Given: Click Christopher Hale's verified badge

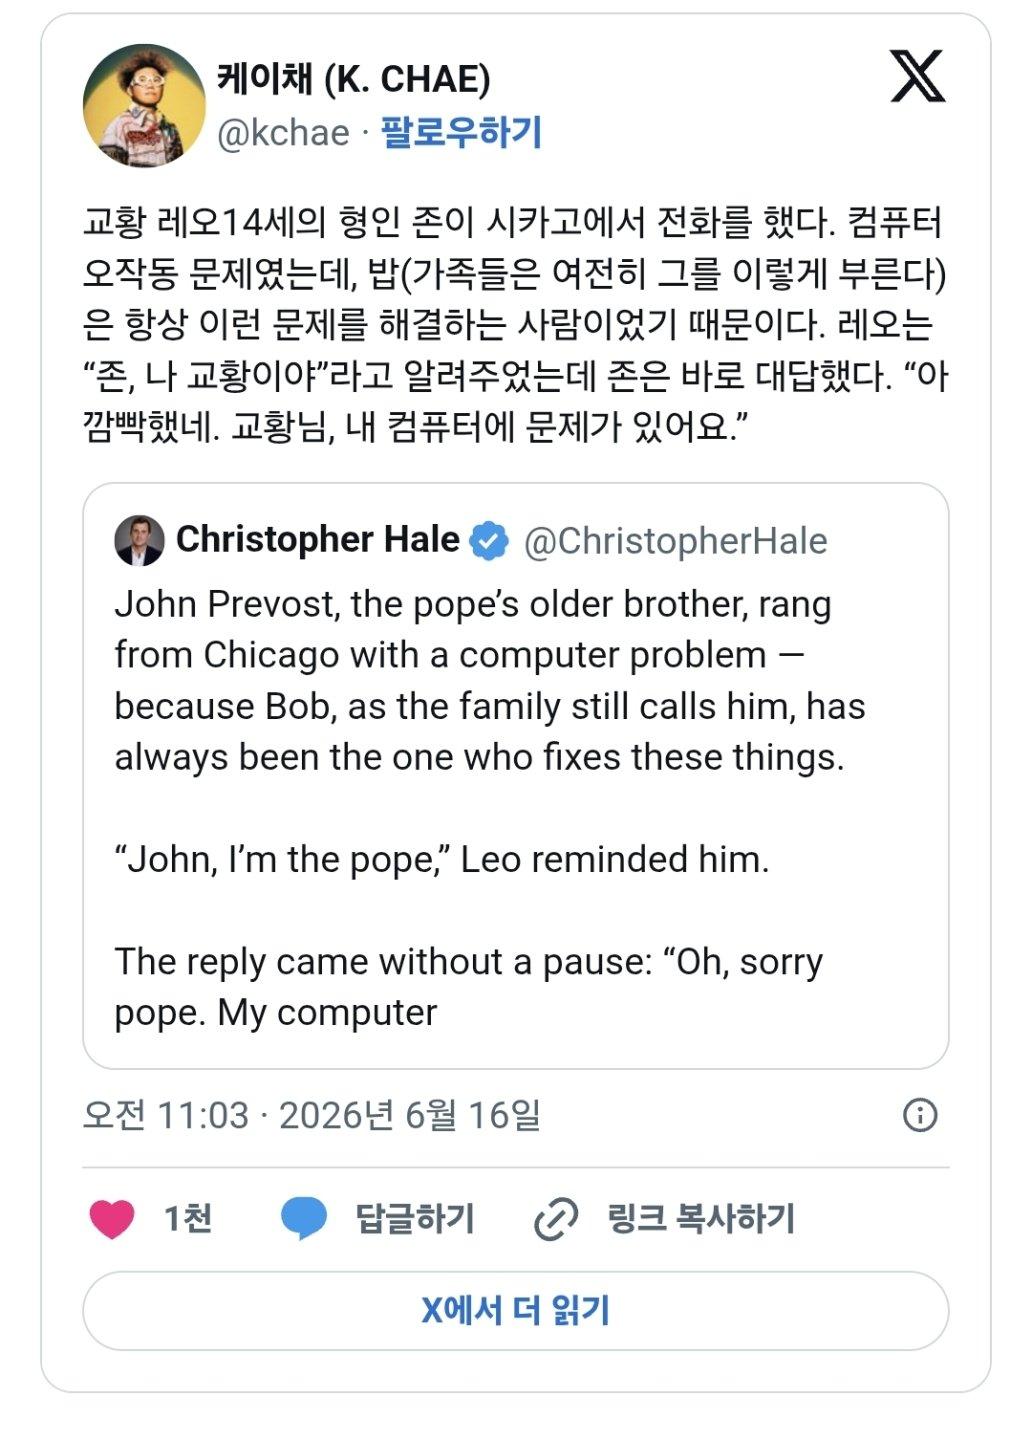Looking at the screenshot, I should pos(489,540).
